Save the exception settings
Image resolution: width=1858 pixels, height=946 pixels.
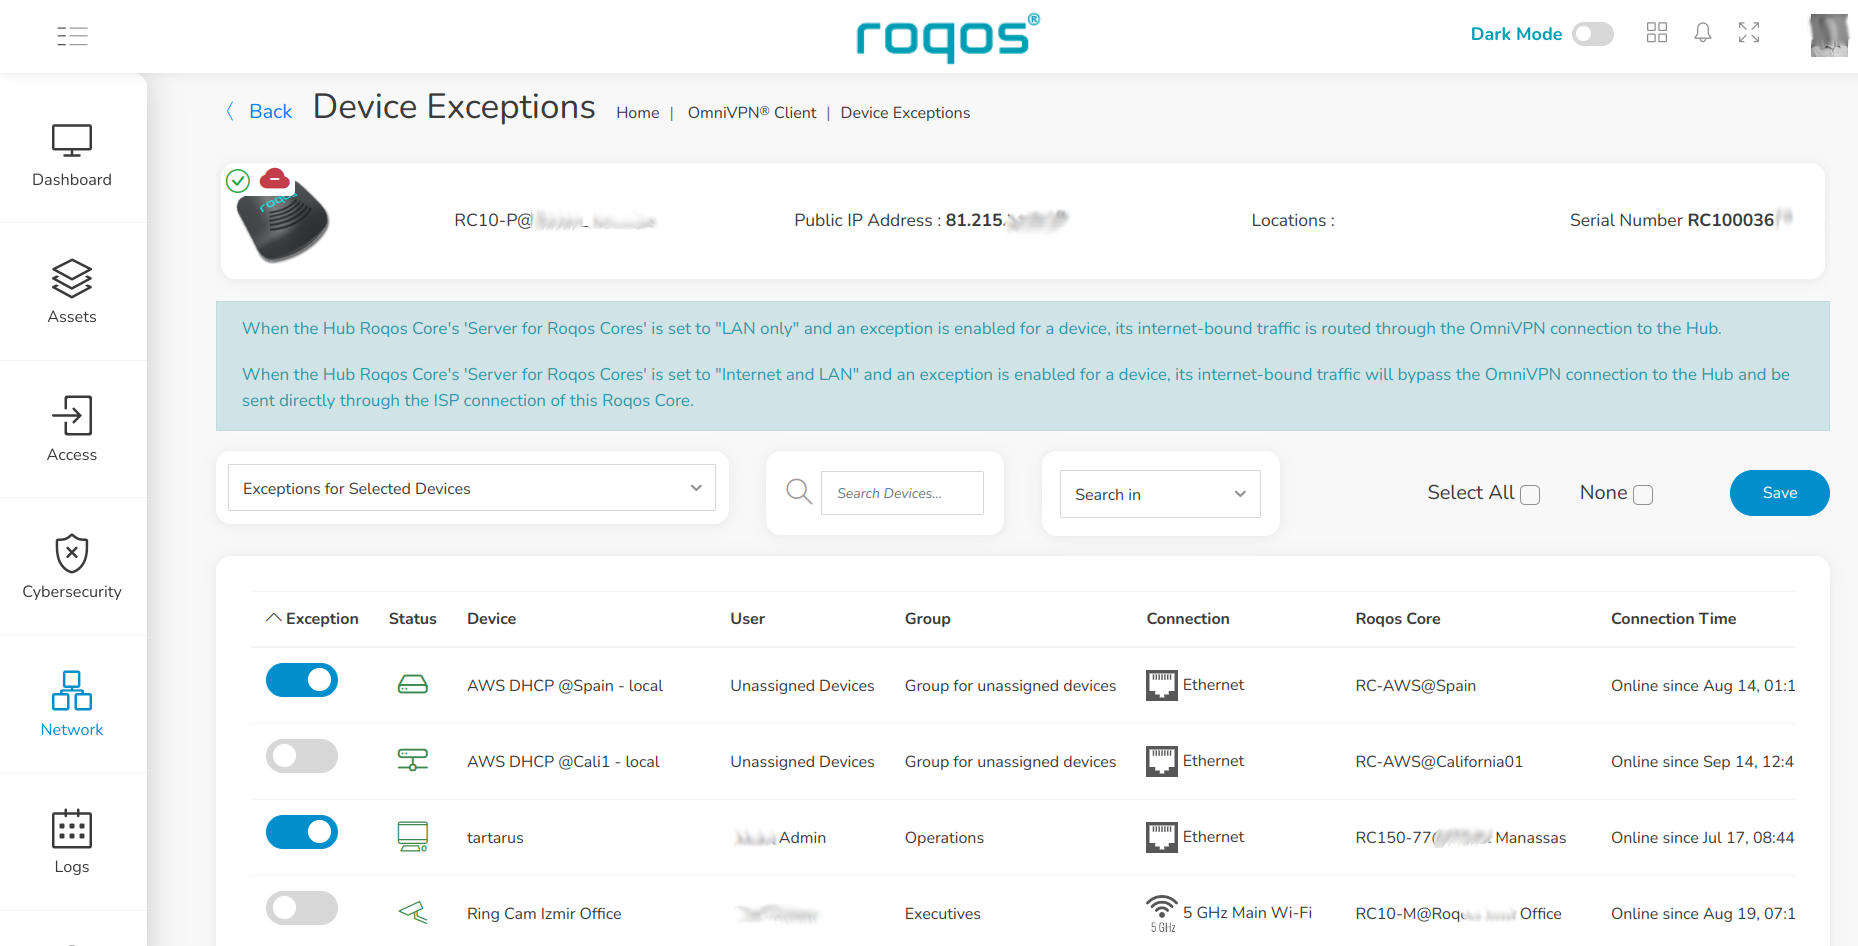(1780, 493)
